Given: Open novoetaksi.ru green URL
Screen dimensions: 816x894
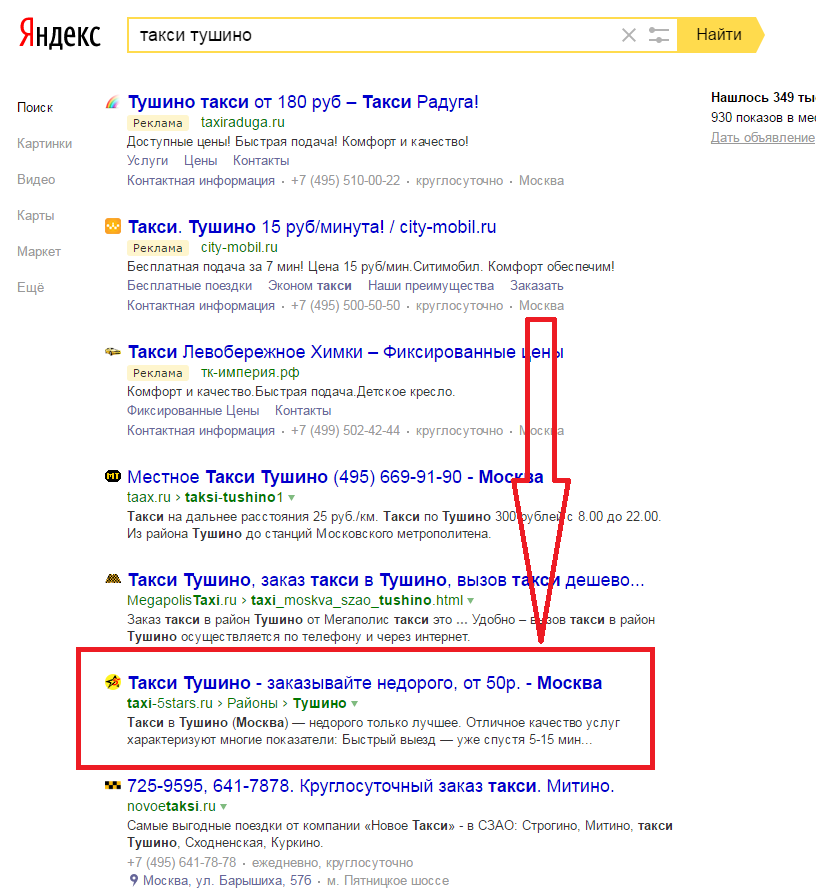Looking at the screenshot, I should point(171,807).
